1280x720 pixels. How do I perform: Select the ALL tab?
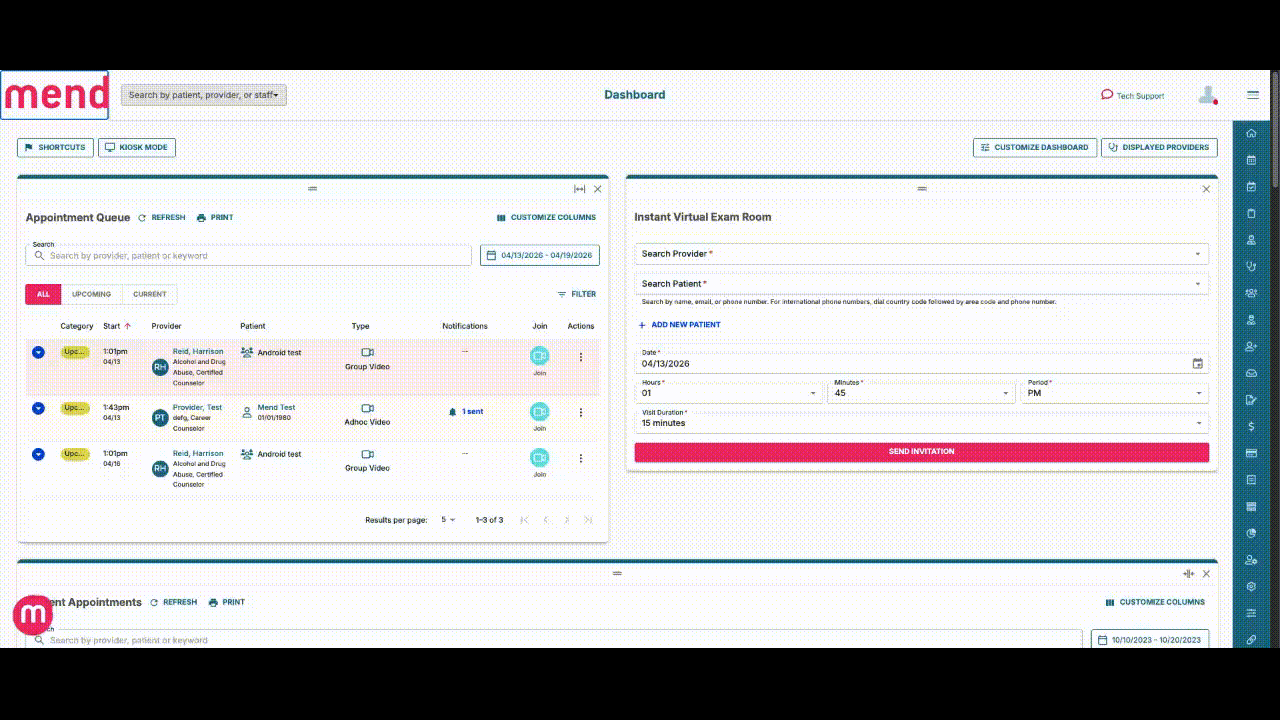click(43, 294)
